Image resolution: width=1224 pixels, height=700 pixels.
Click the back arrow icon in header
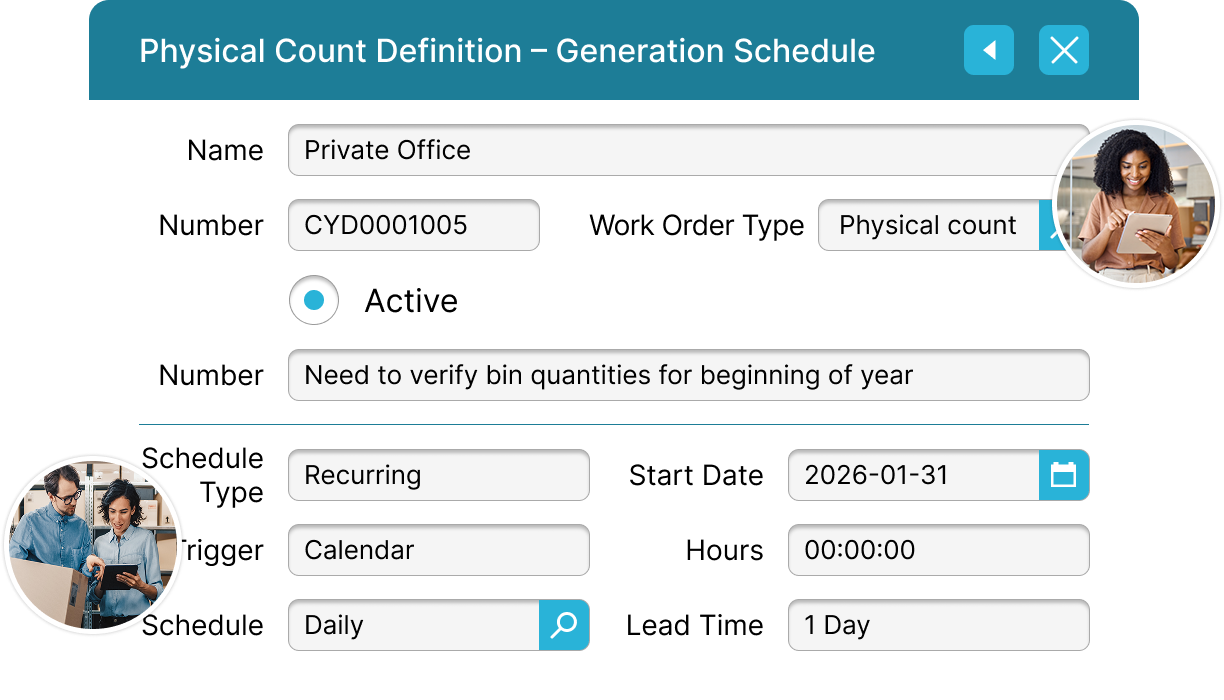[x=988, y=50]
